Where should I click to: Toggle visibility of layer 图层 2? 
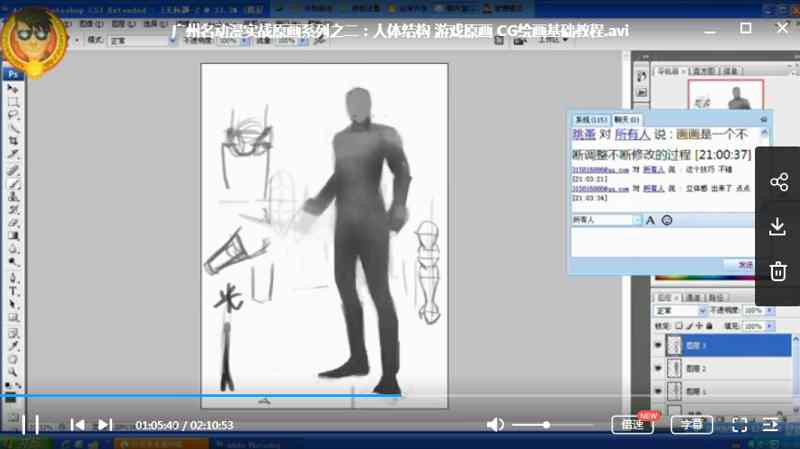(x=658, y=369)
